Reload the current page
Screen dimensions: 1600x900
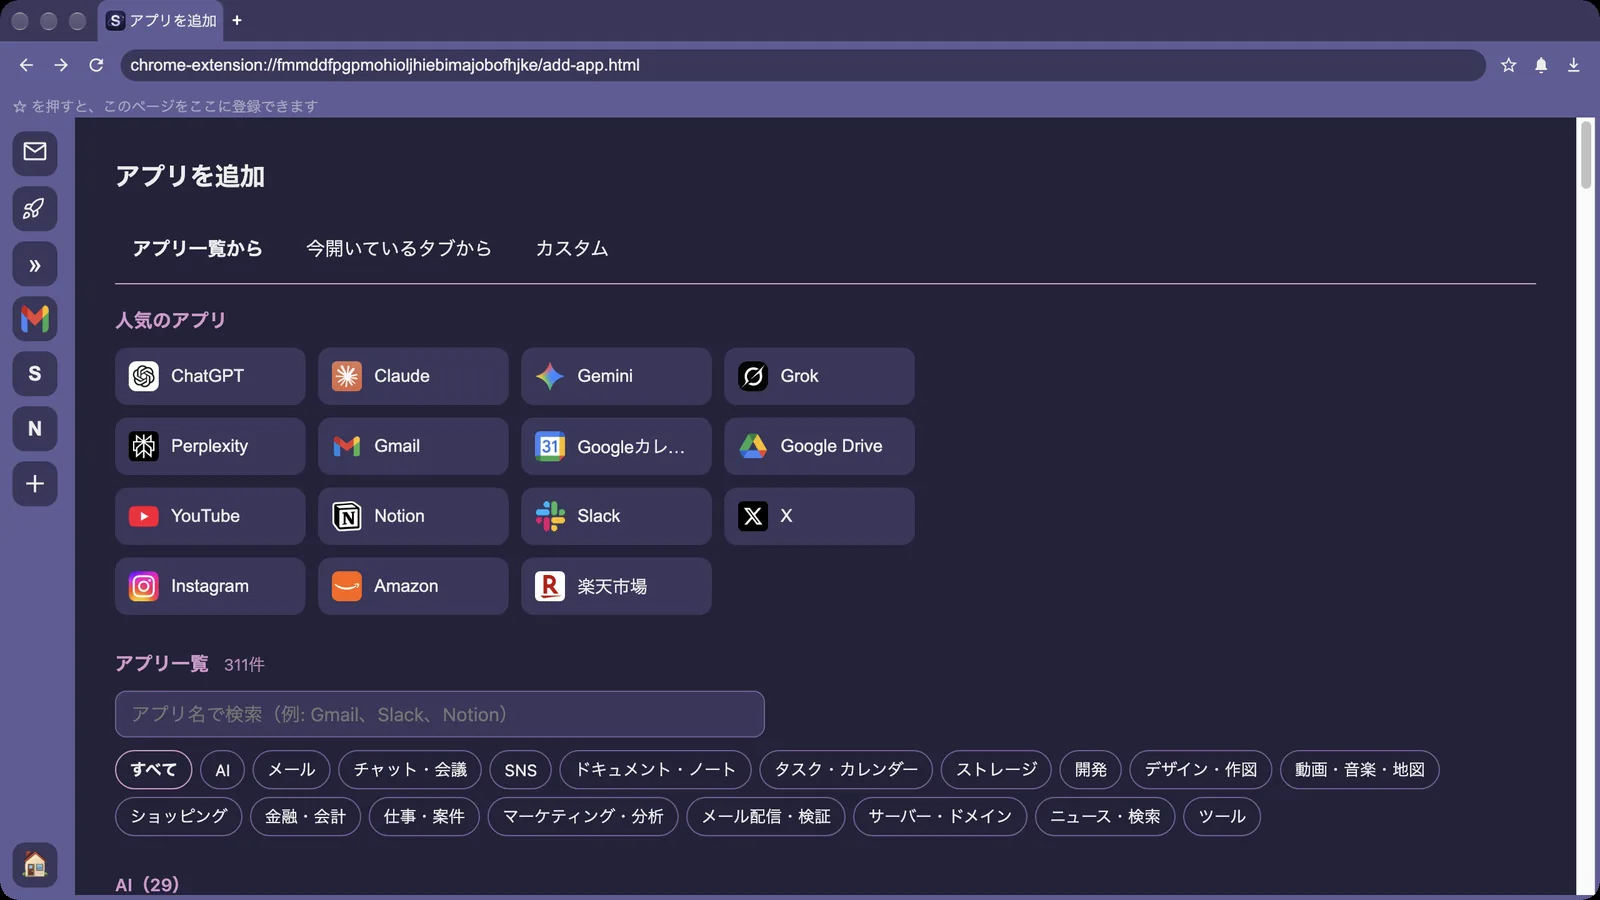click(96, 65)
